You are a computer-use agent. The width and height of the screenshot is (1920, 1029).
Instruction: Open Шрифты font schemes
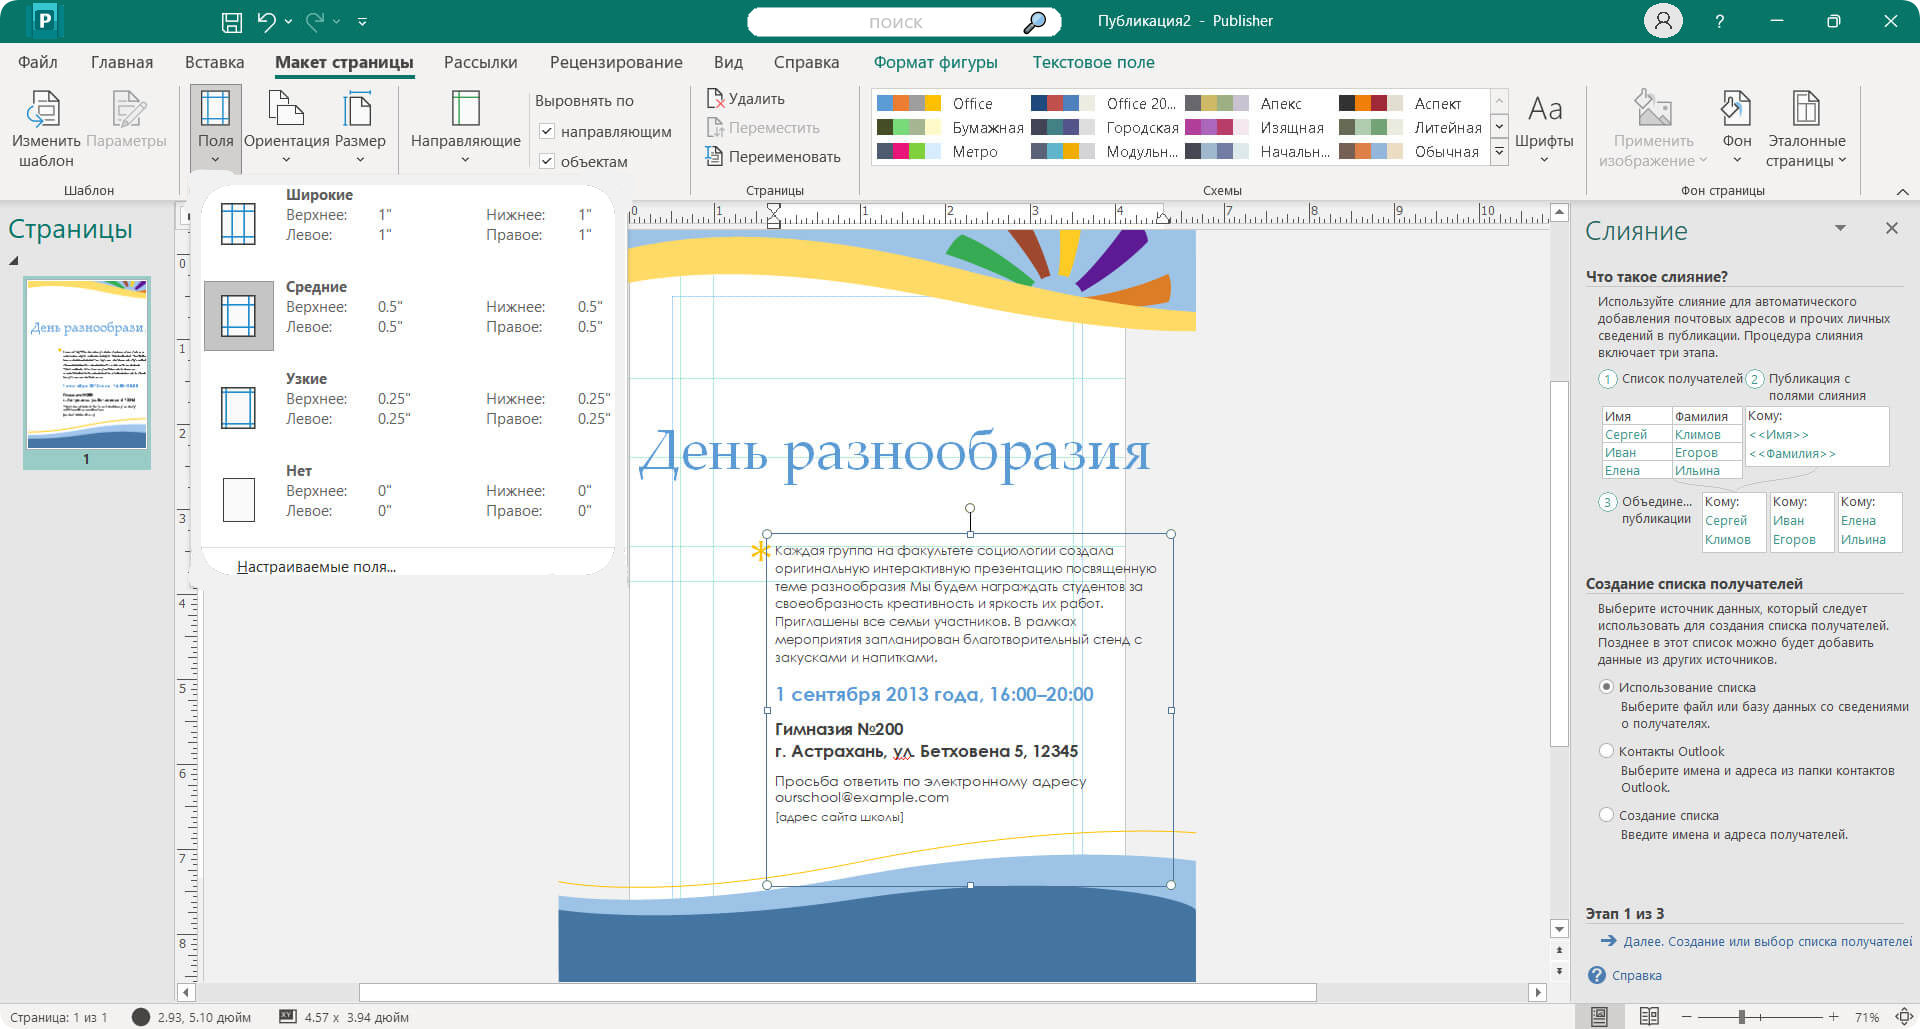[1544, 129]
